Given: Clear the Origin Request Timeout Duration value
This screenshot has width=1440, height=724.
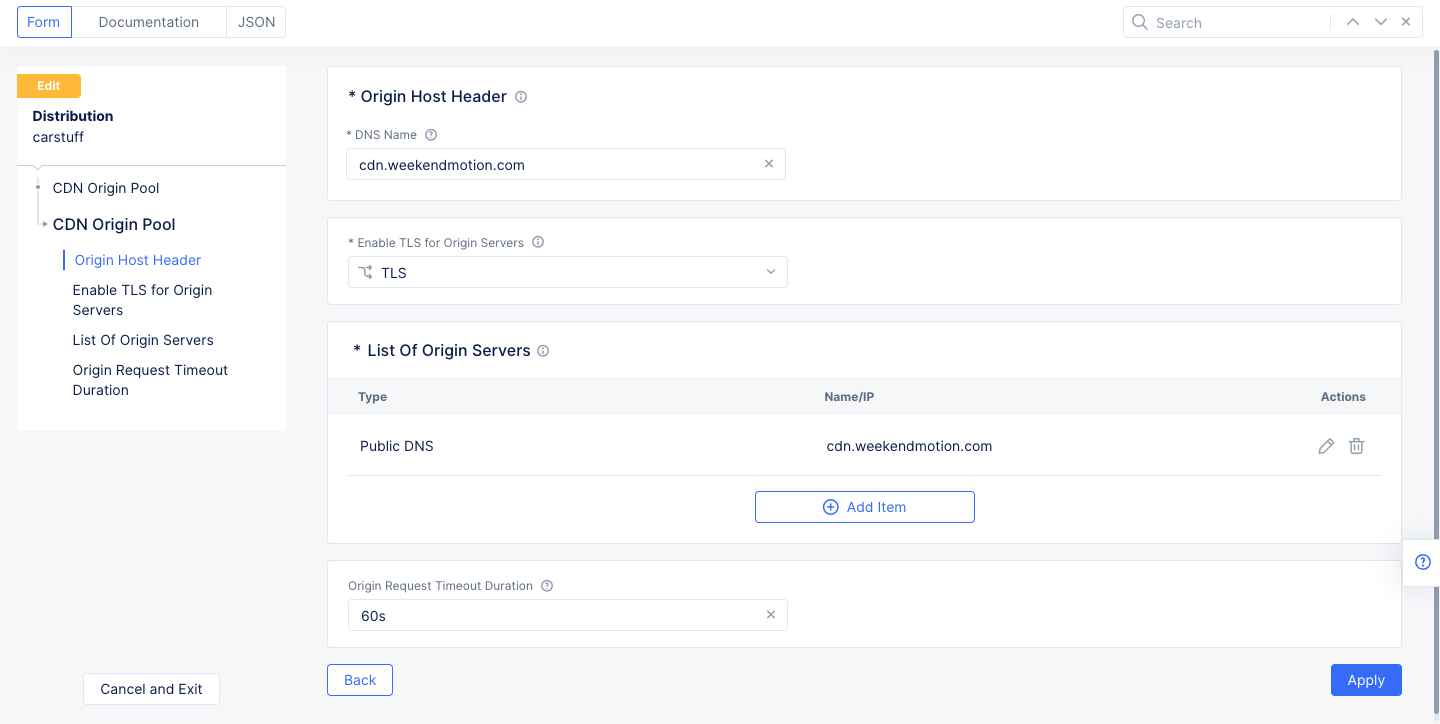Looking at the screenshot, I should tap(771, 615).
